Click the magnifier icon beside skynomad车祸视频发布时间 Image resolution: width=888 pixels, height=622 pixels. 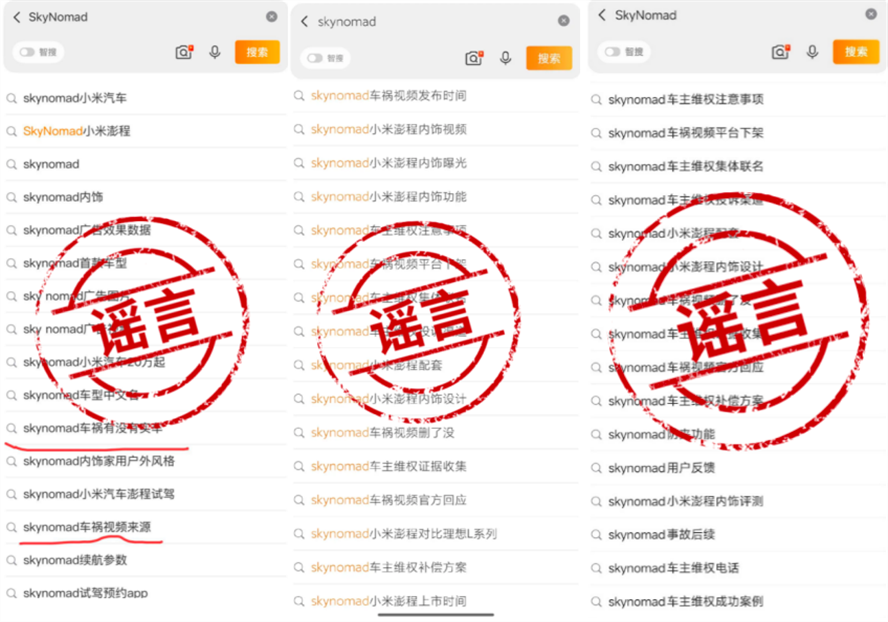click(x=299, y=96)
